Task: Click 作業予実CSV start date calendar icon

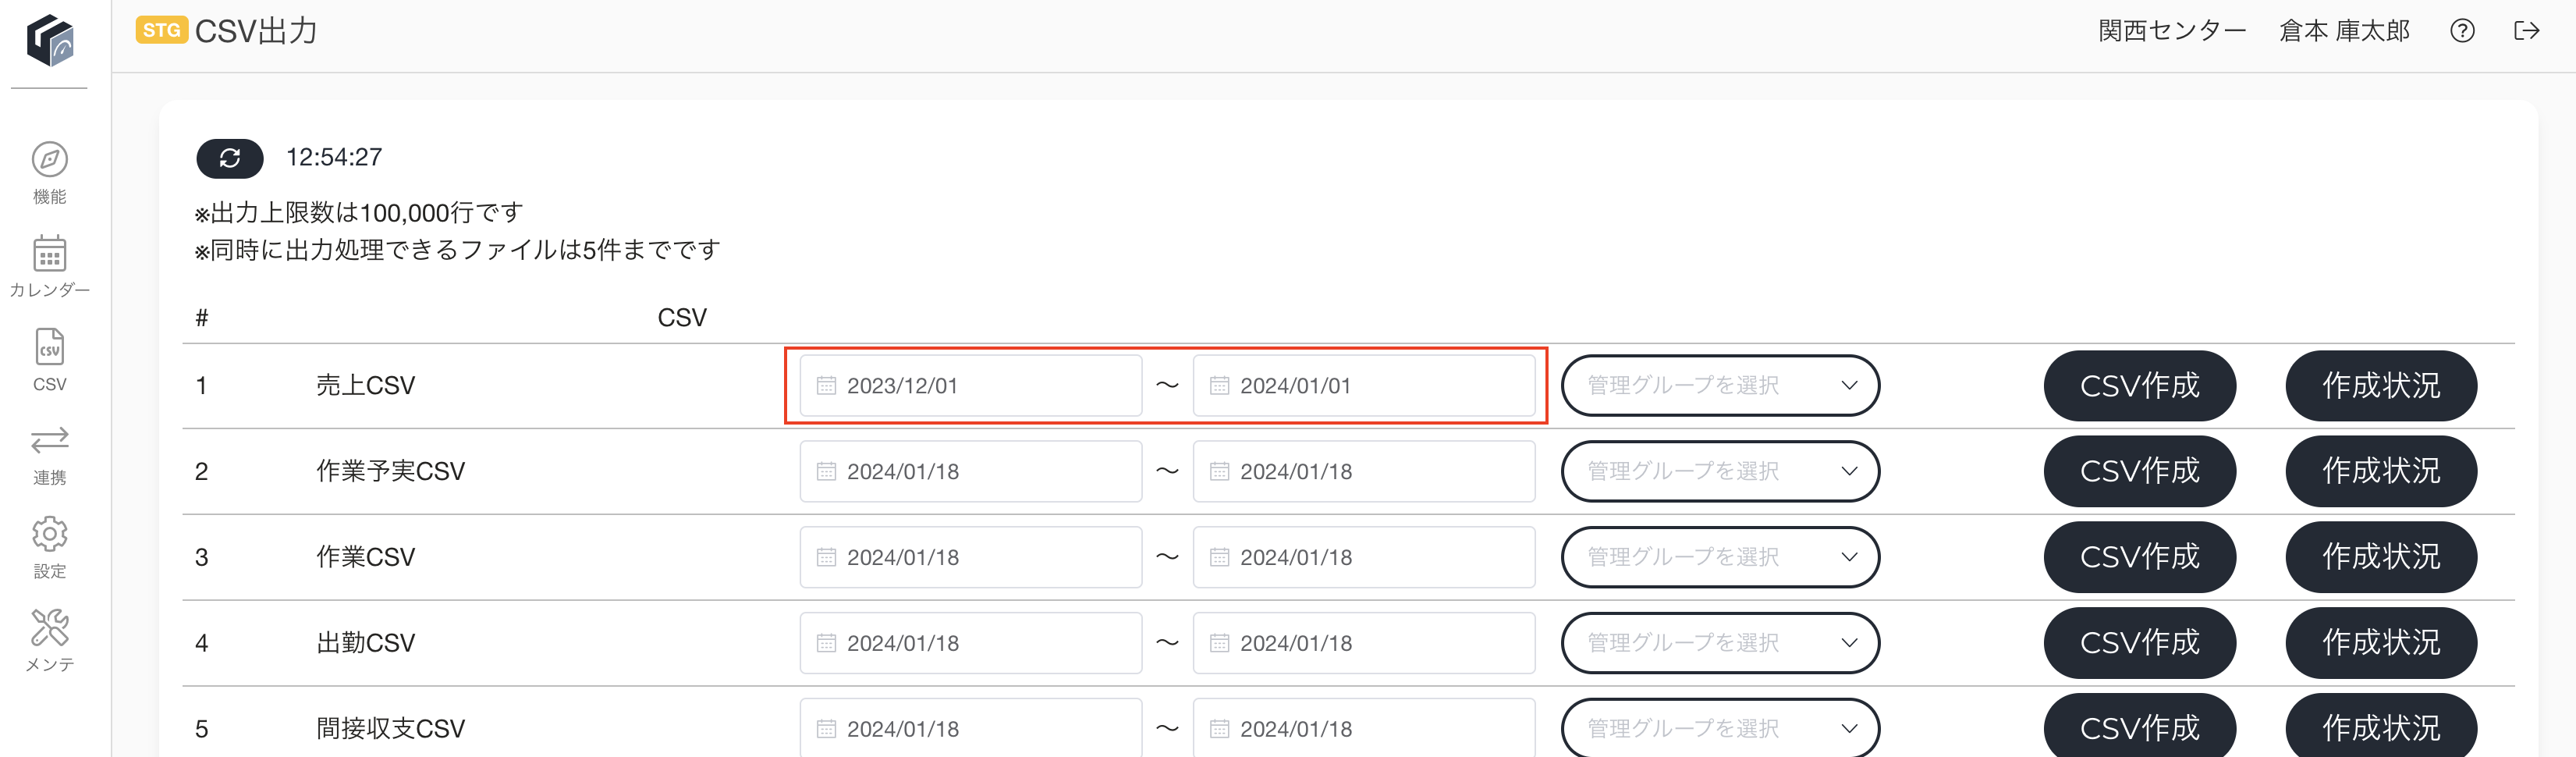Action: click(826, 471)
